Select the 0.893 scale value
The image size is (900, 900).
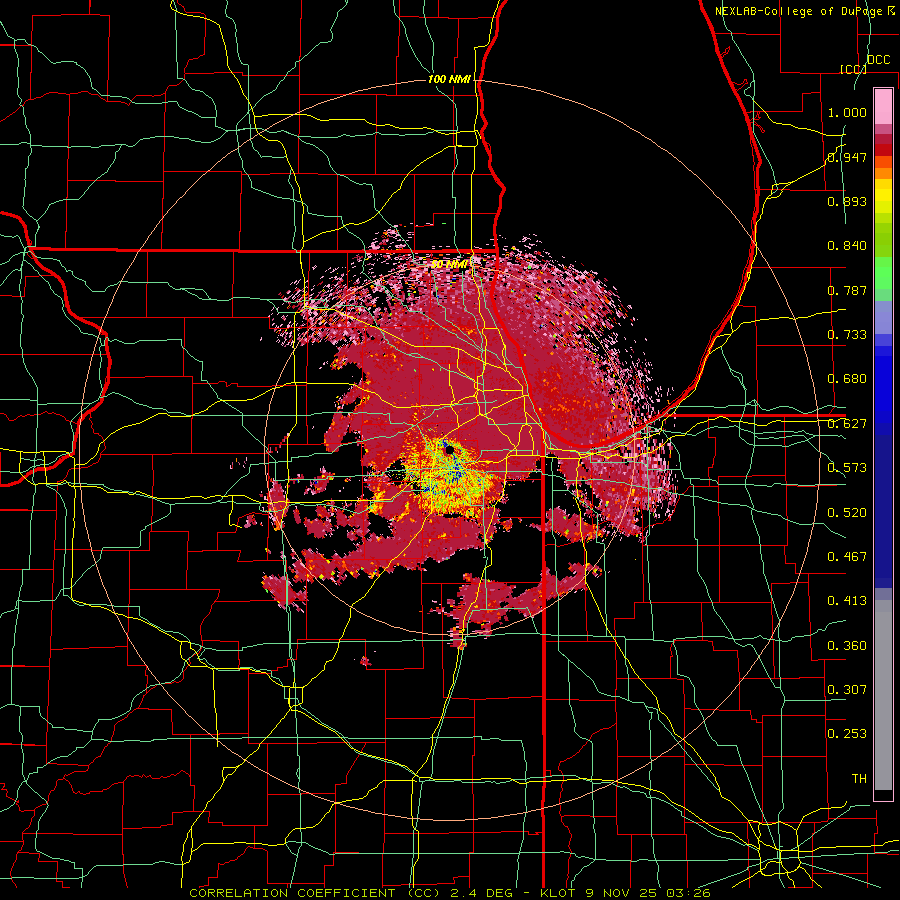[847, 201]
